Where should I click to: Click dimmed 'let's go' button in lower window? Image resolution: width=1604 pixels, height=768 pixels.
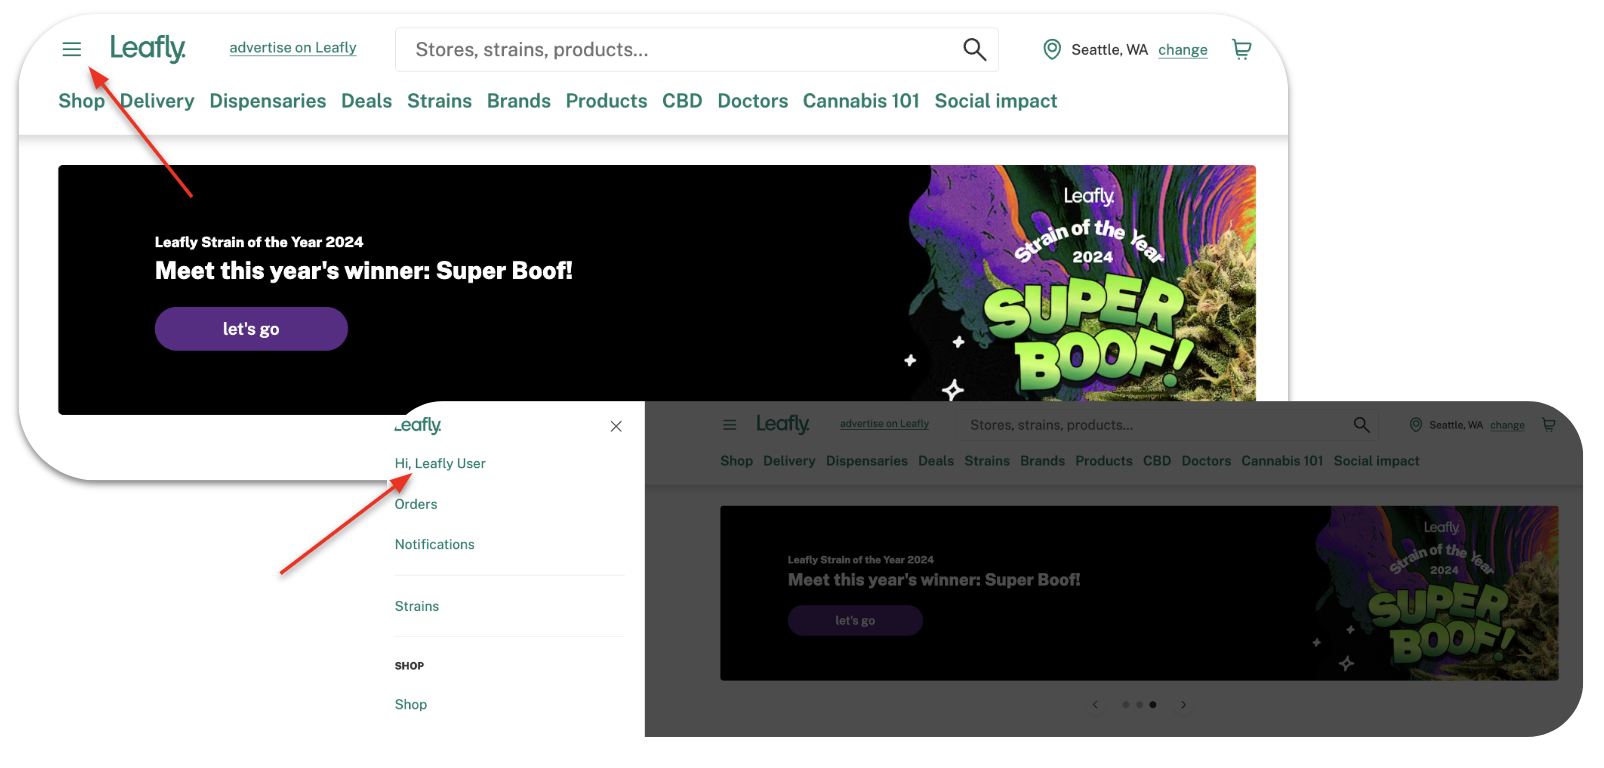click(855, 620)
